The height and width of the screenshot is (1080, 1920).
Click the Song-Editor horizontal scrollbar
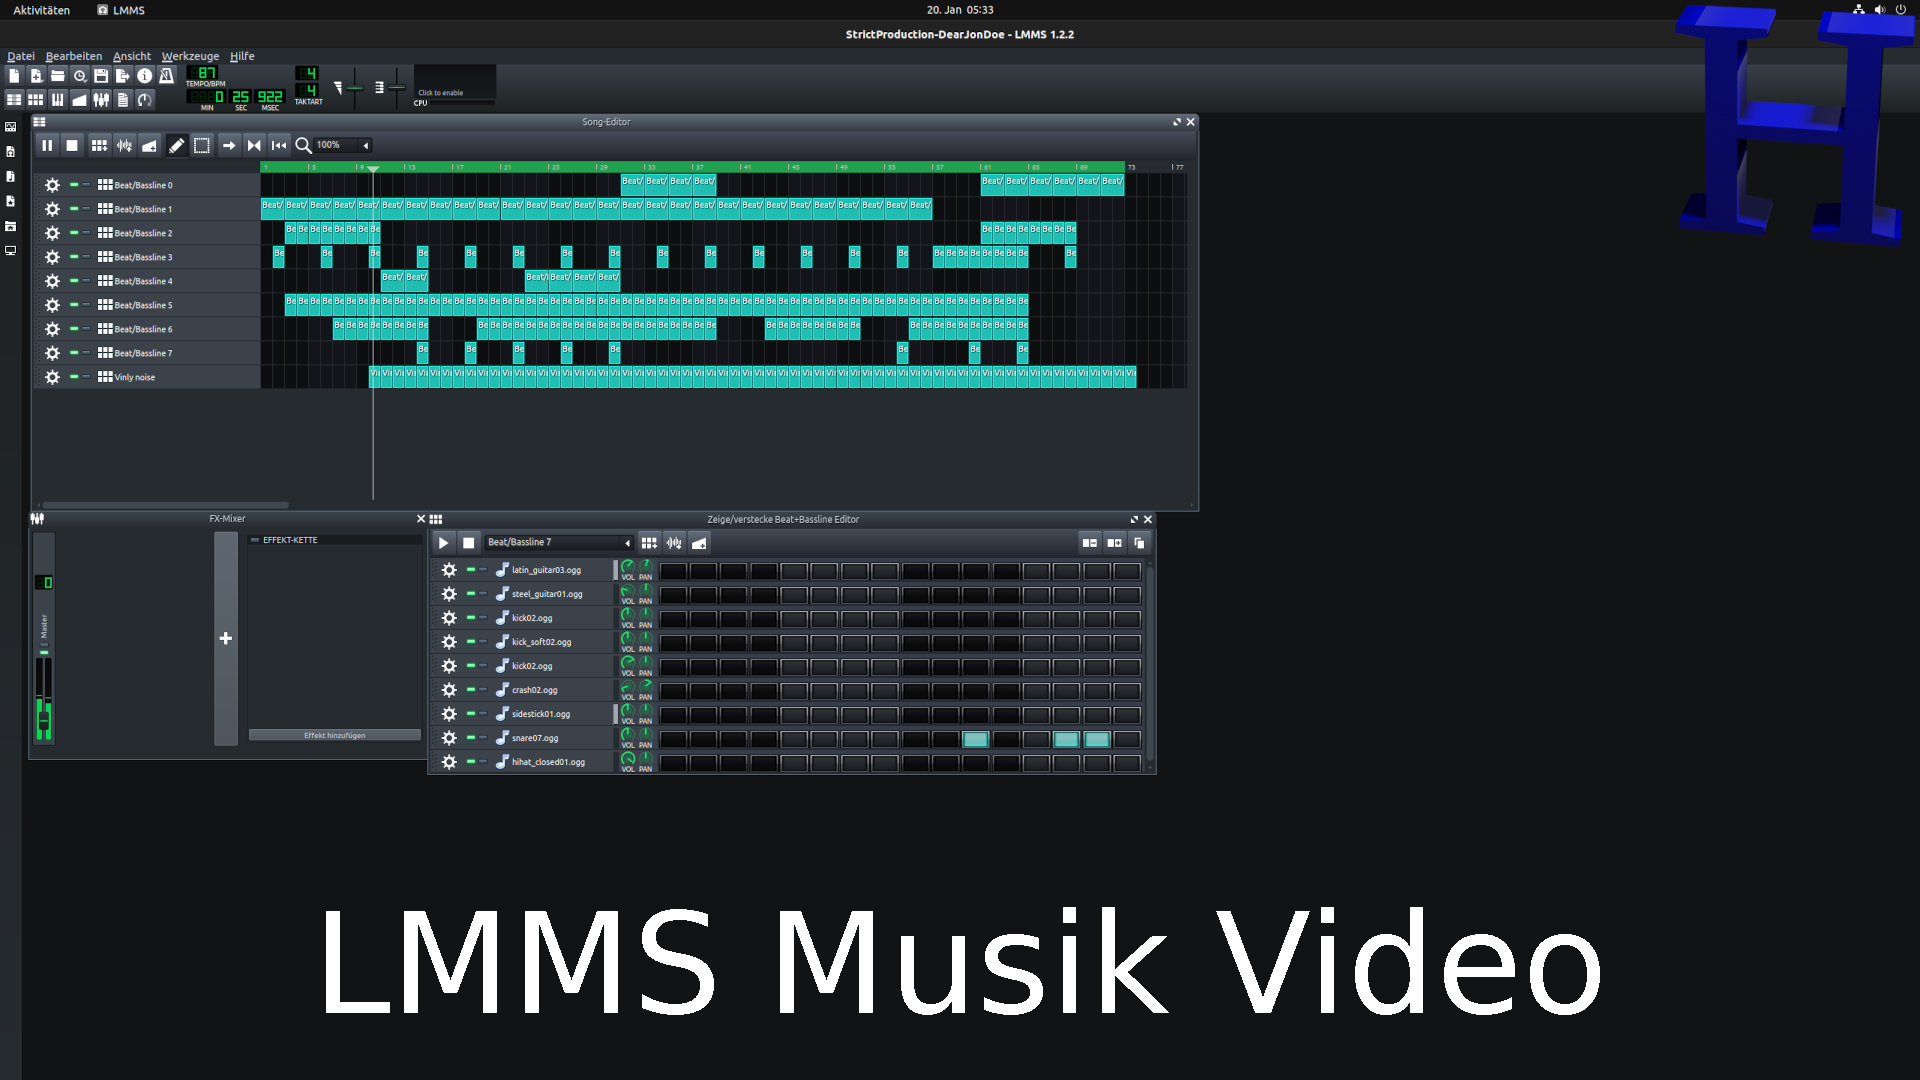165,505
